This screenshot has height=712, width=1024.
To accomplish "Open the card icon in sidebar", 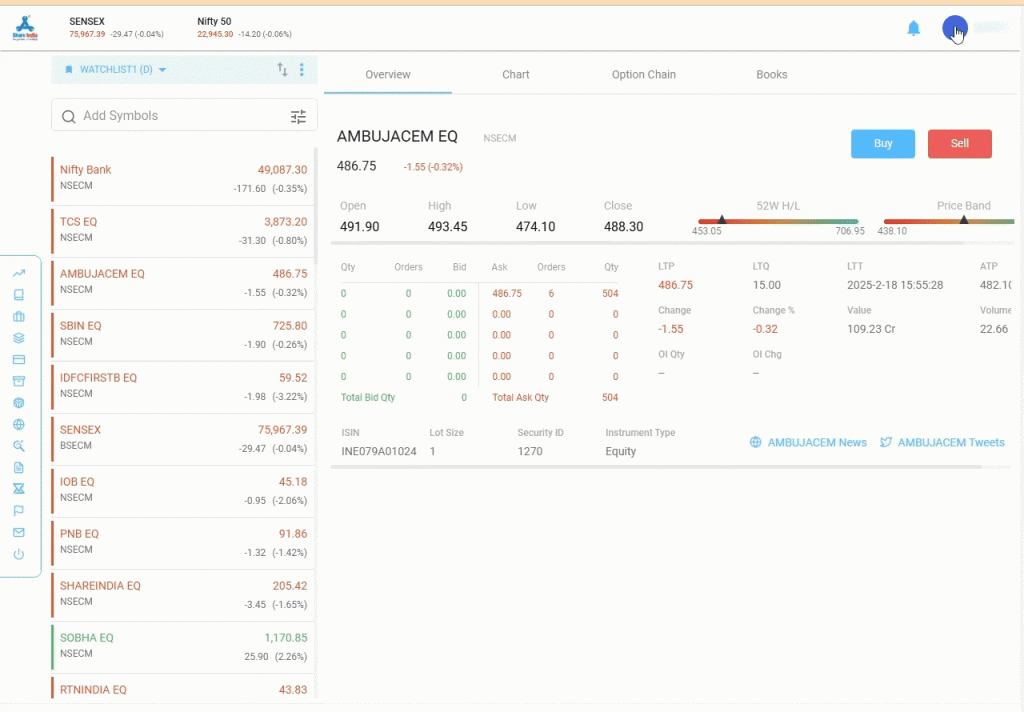I will tap(19, 359).
